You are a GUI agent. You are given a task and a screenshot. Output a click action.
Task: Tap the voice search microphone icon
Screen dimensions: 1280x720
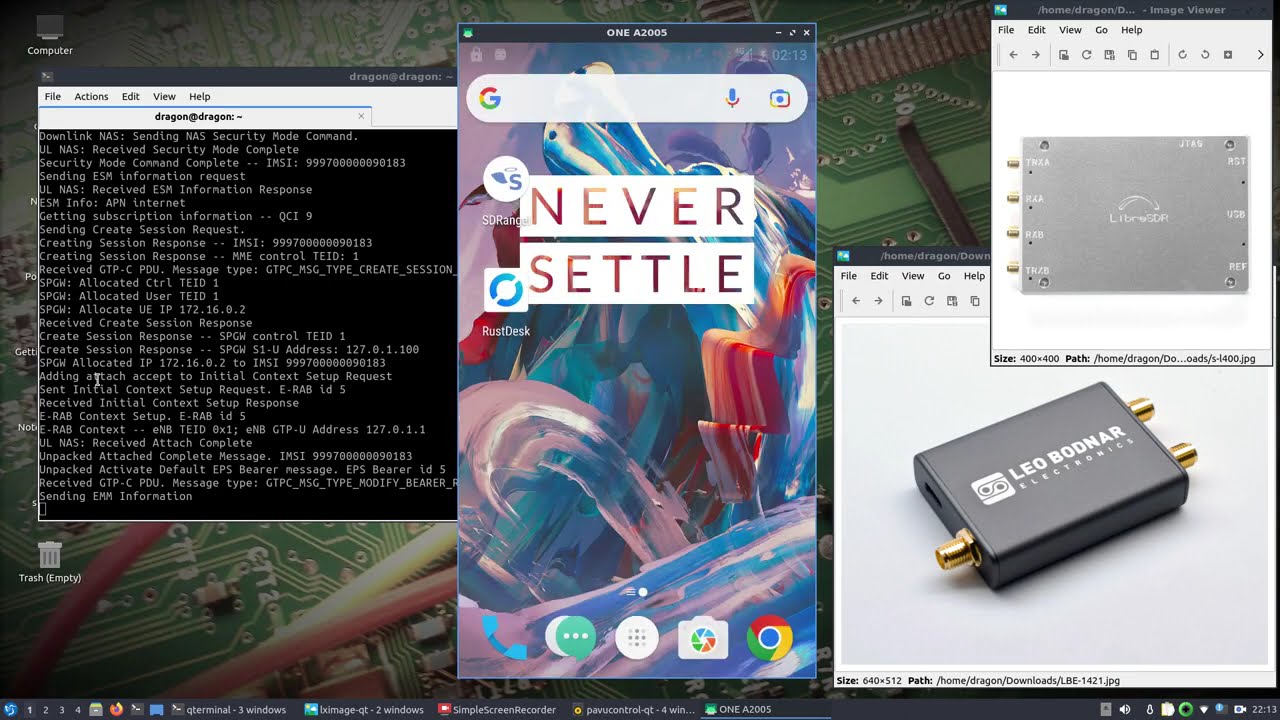[733, 98]
